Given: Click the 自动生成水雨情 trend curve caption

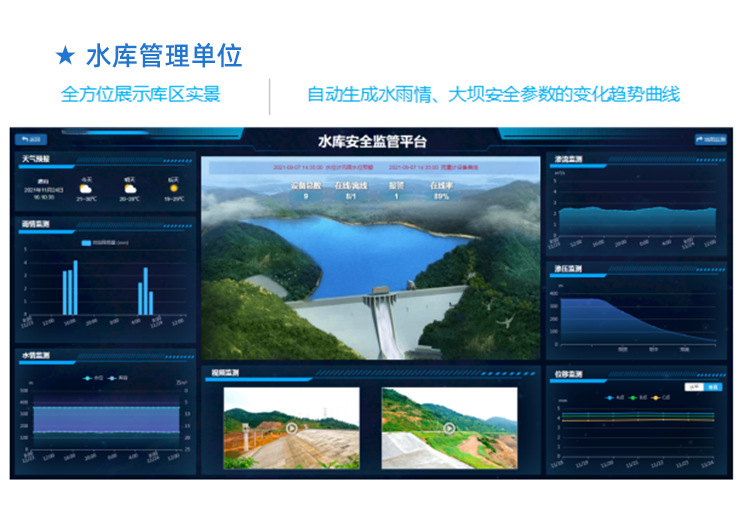Looking at the screenshot, I should 493,94.
